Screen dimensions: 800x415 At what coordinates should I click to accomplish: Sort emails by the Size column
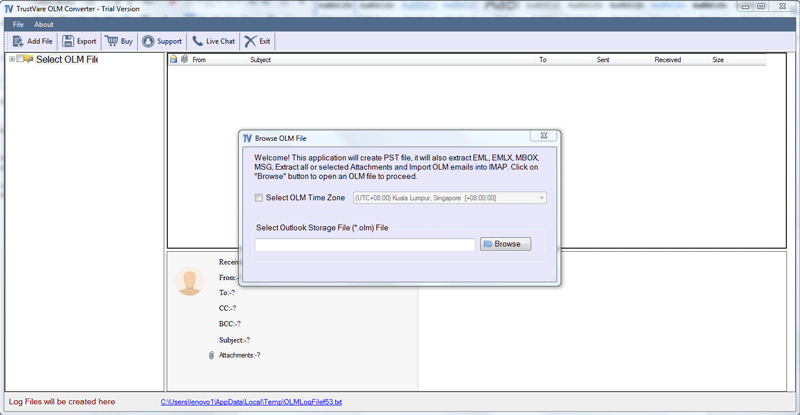pyautogui.click(x=718, y=60)
